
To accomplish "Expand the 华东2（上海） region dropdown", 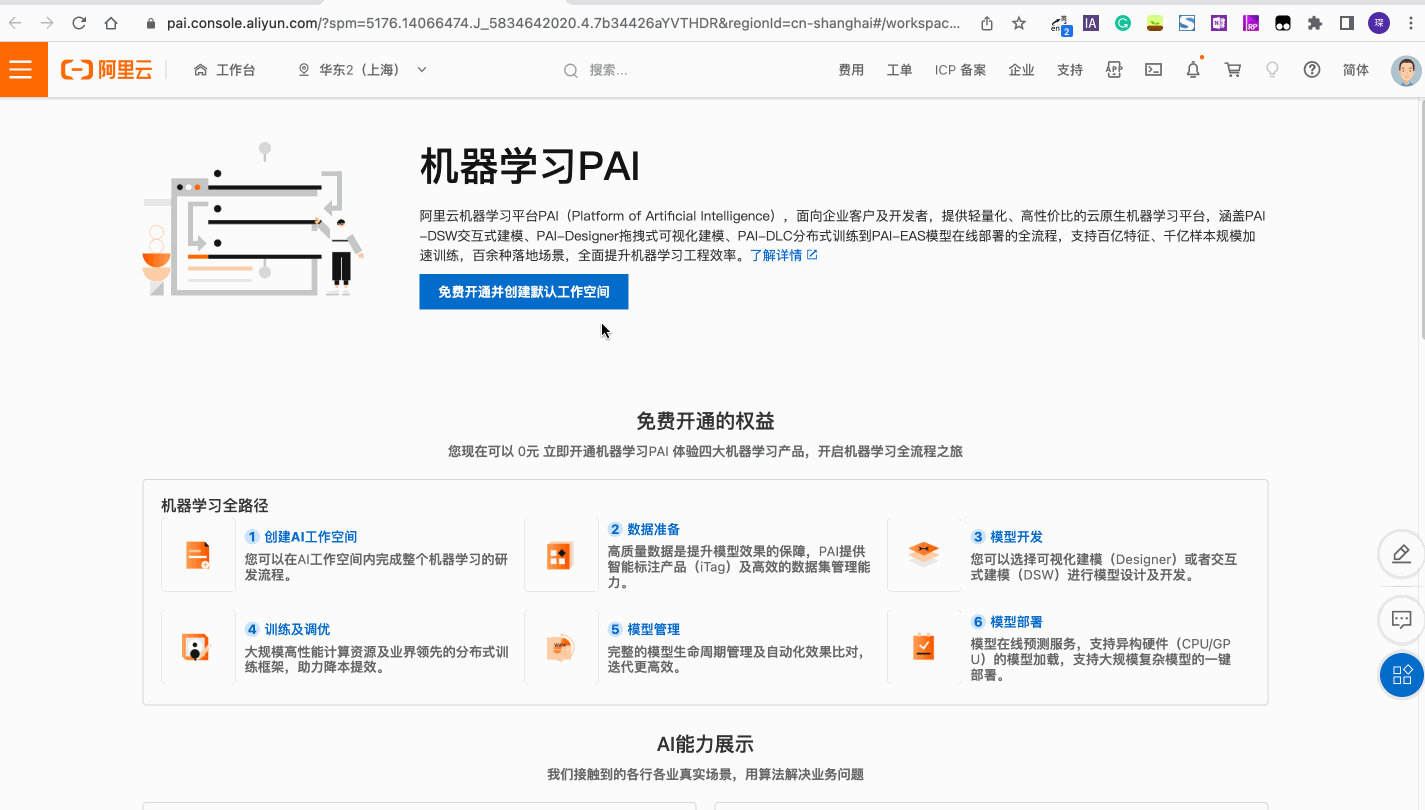I will [x=363, y=70].
